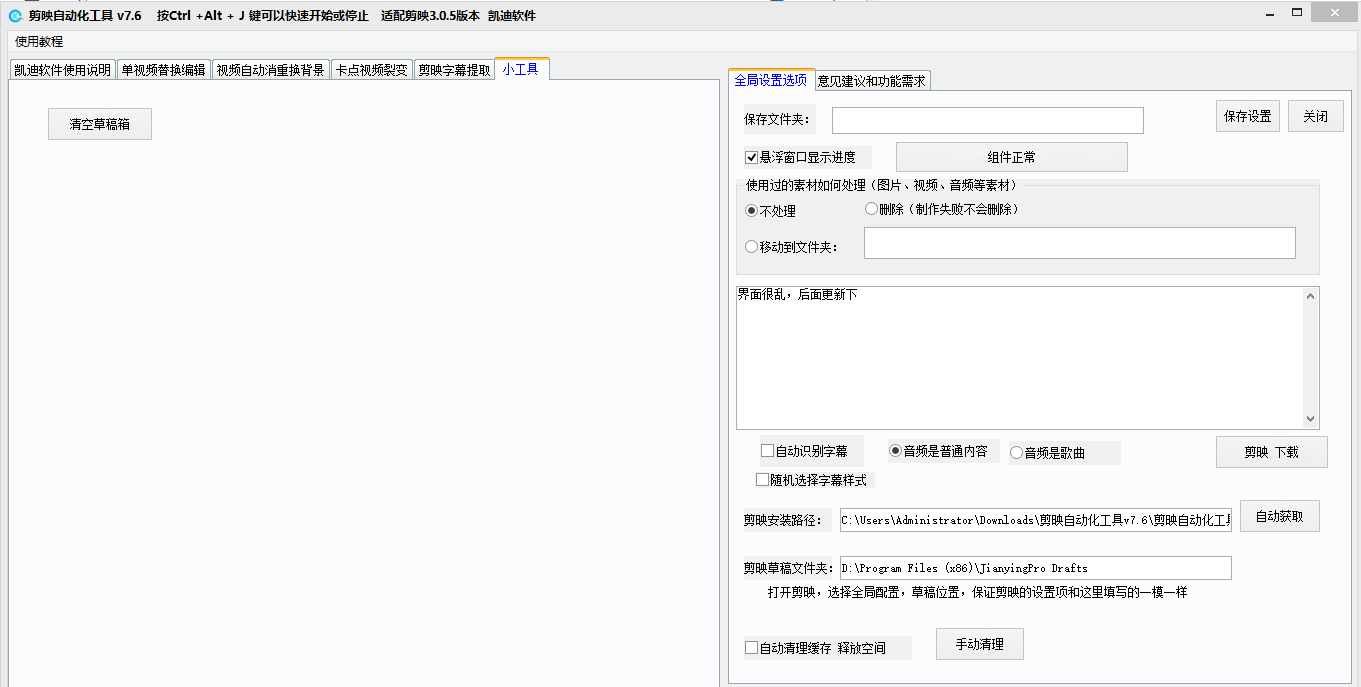Screen dimensions: 1361x687
Task: Uncheck the 悬浮窗口显示进度 checkbox
Action: click(752, 157)
